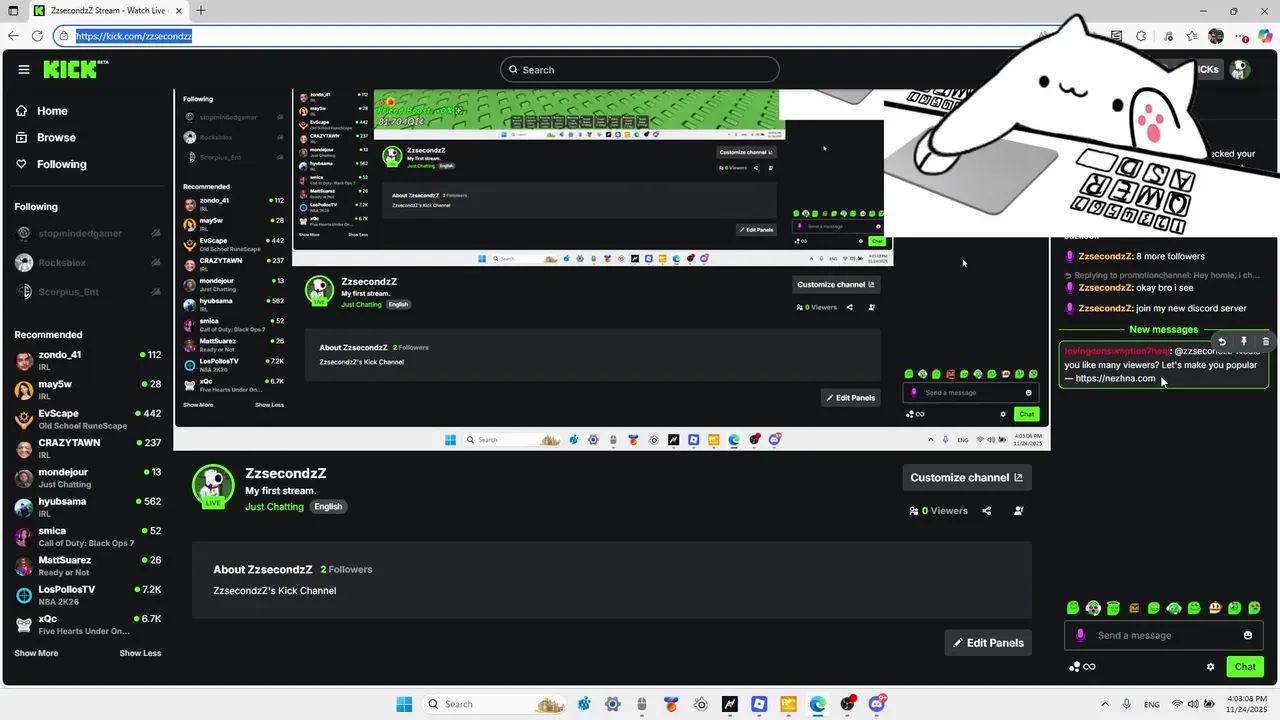Viewport: 1280px width, 720px height.
Task: Toggle the sidebar hamburger menu
Action: coord(24,69)
